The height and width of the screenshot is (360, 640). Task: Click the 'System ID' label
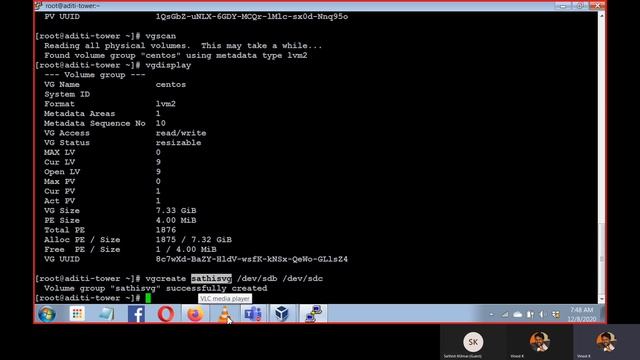67,94
